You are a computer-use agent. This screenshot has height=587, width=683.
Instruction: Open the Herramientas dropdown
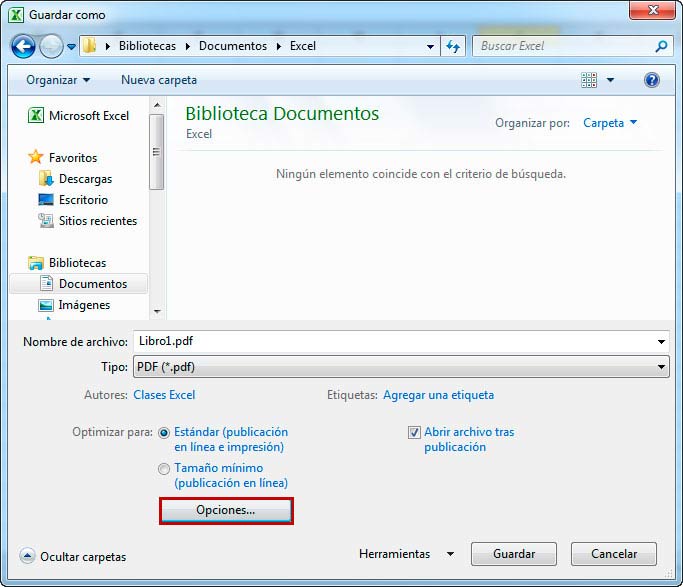click(406, 554)
